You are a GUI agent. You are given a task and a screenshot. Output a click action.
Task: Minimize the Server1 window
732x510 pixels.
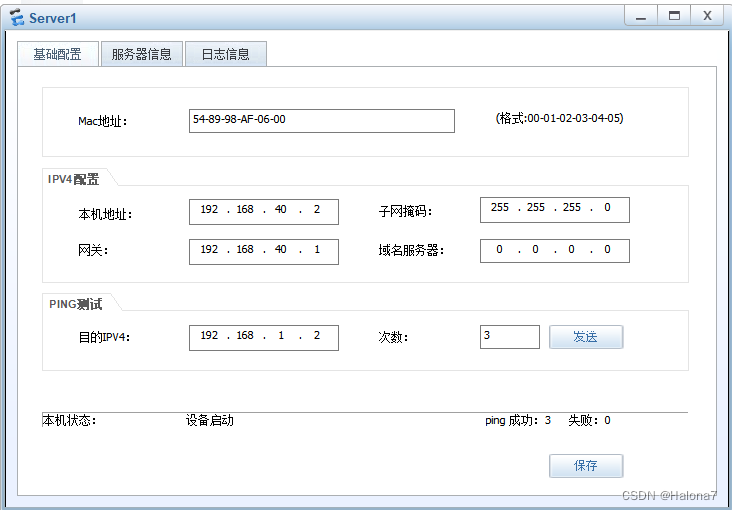pyautogui.click(x=641, y=16)
